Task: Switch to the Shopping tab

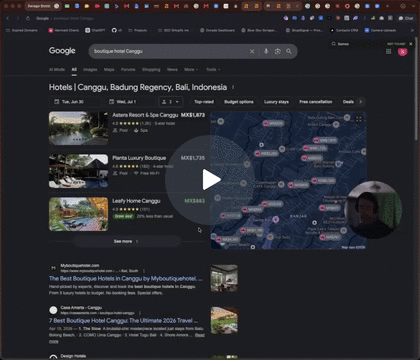Action: [x=151, y=70]
